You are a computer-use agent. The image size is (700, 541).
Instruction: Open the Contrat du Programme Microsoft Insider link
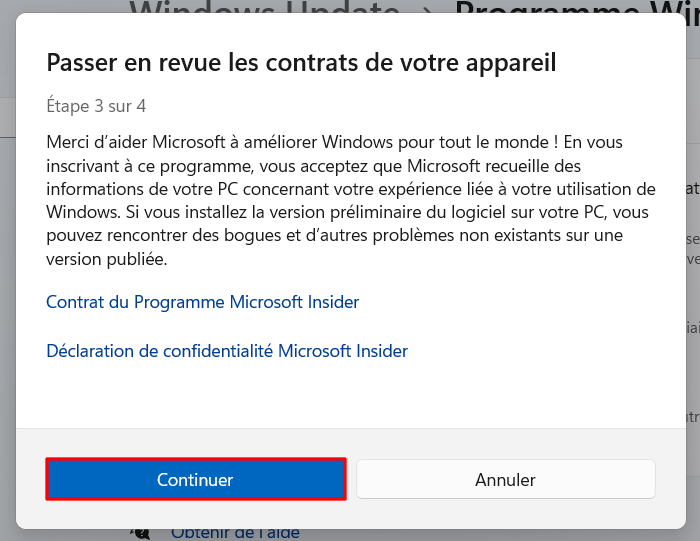coord(203,302)
